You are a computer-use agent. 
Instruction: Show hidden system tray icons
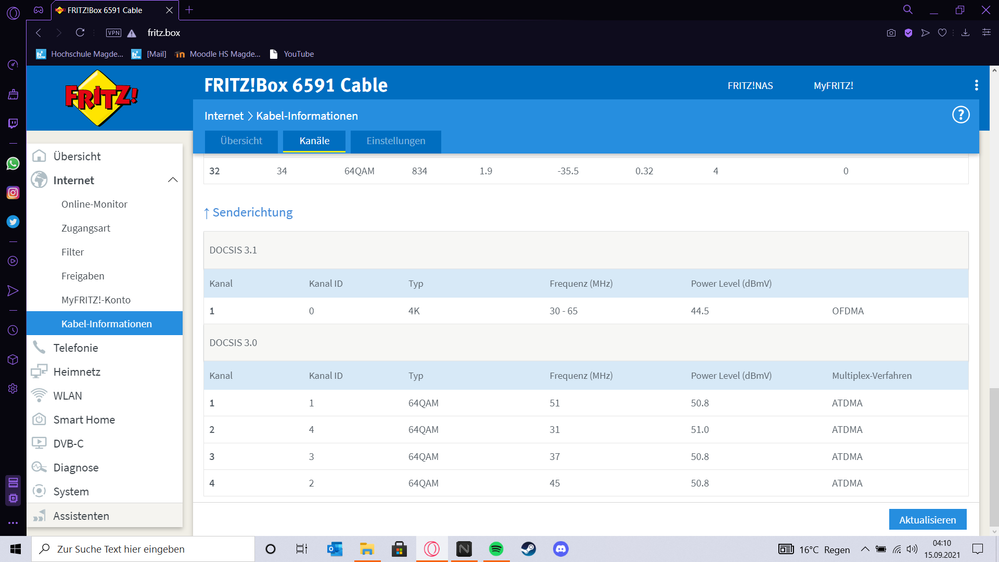pyautogui.click(x=865, y=549)
